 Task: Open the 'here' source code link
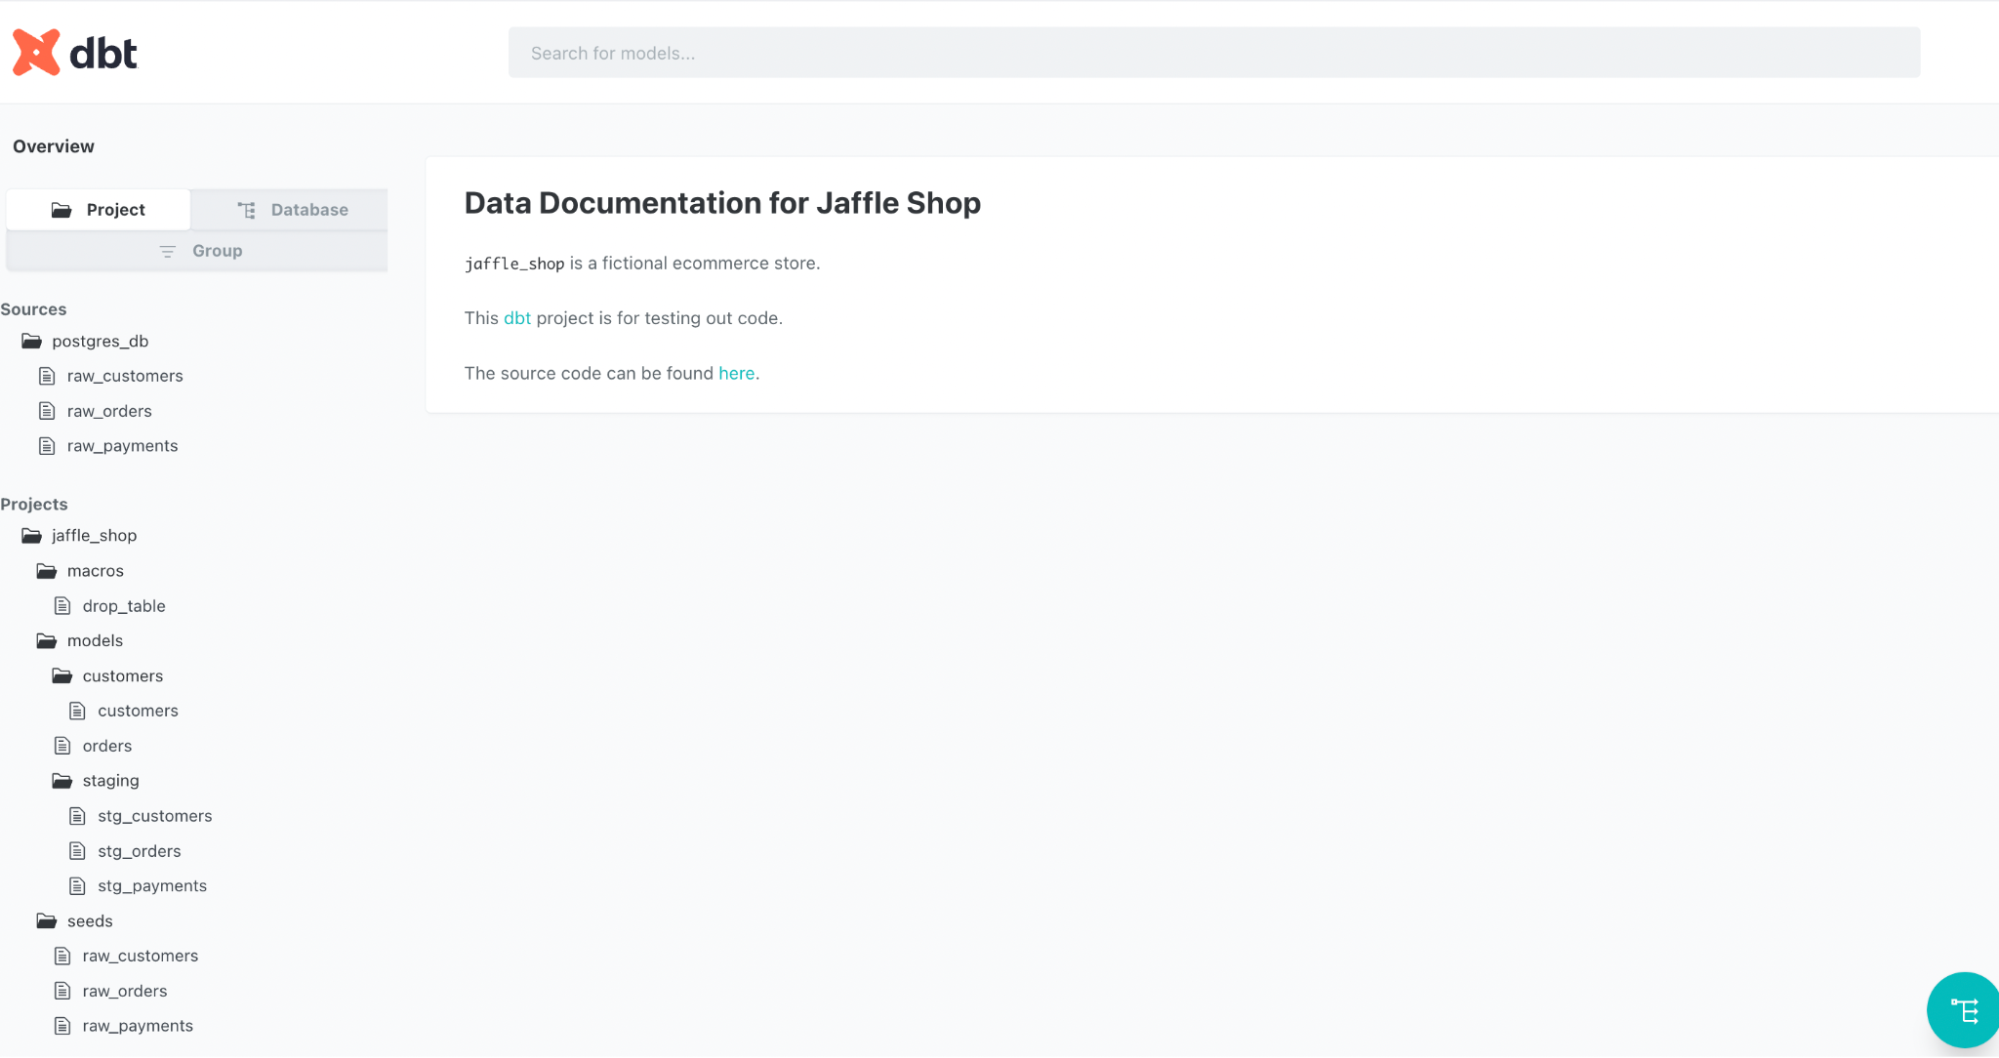click(736, 373)
